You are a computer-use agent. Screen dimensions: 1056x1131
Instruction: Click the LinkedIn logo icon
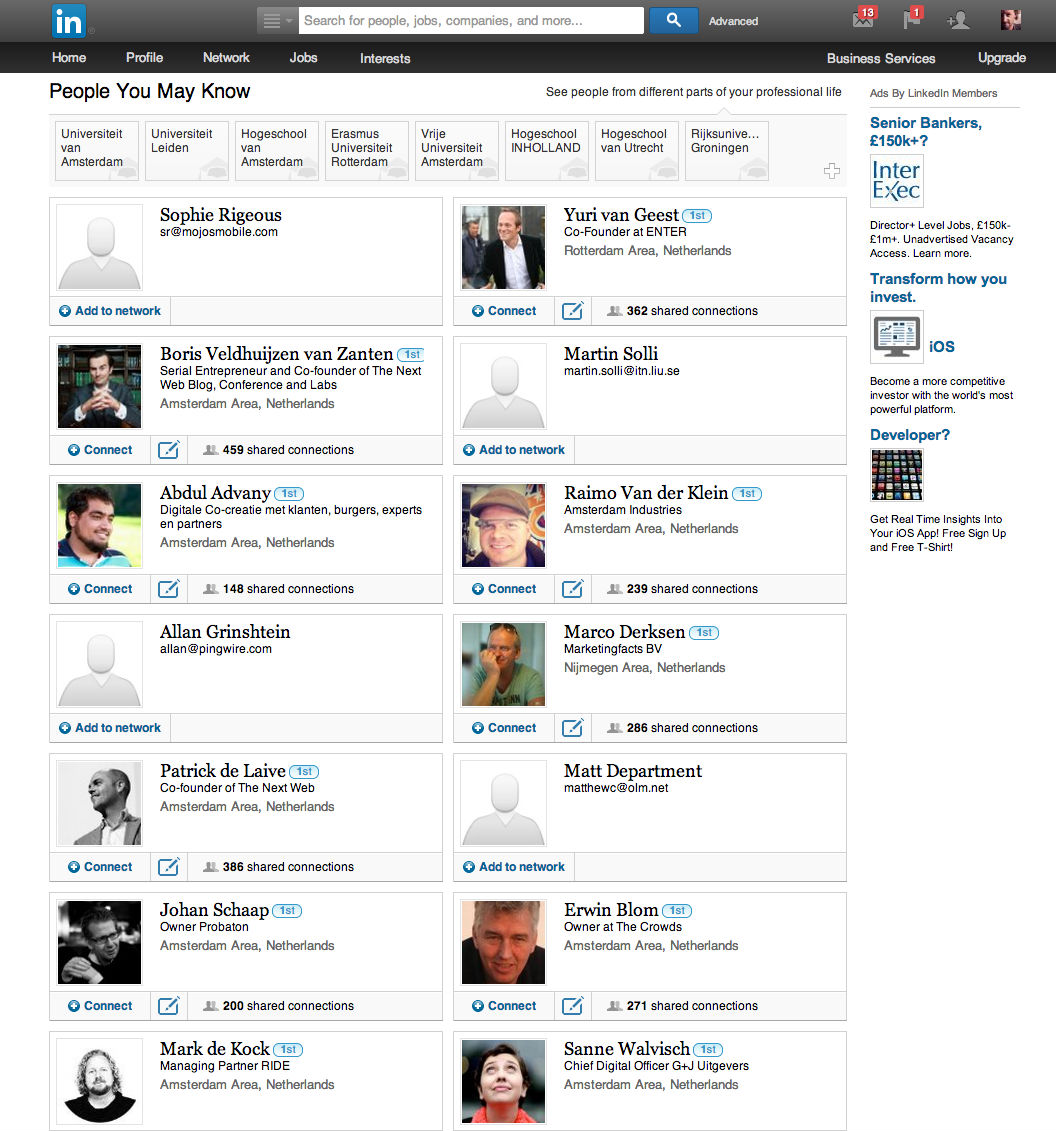pyautogui.click(x=69, y=20)
